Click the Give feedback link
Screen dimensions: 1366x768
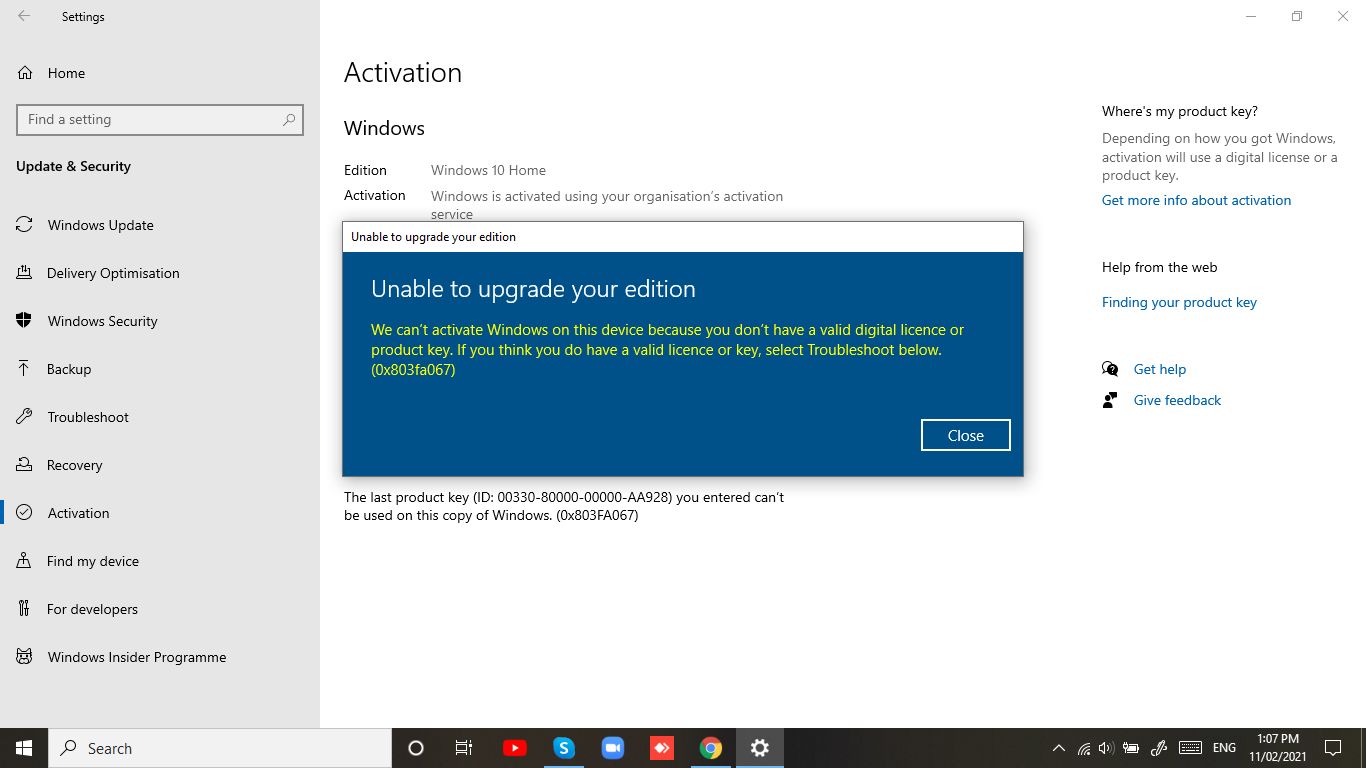click(1177, 400)
